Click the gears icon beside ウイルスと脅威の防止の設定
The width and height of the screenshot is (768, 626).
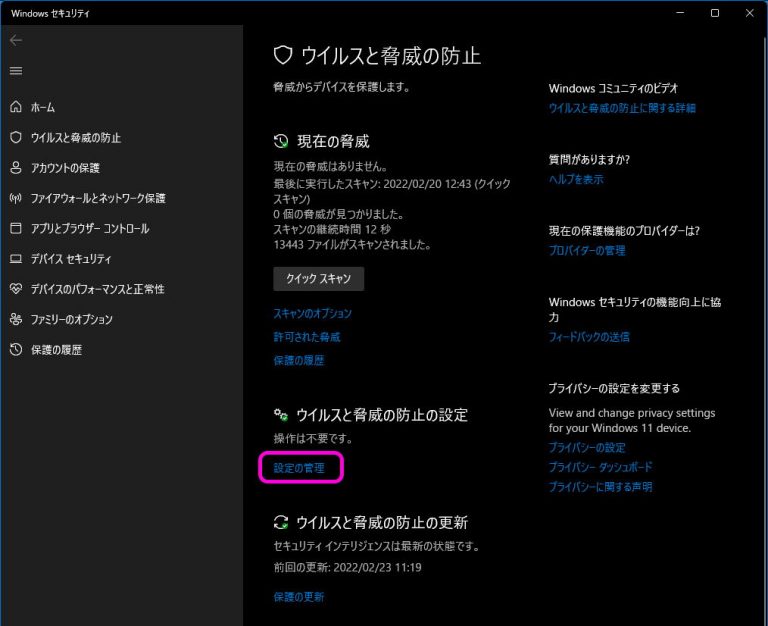click(281, 415)
